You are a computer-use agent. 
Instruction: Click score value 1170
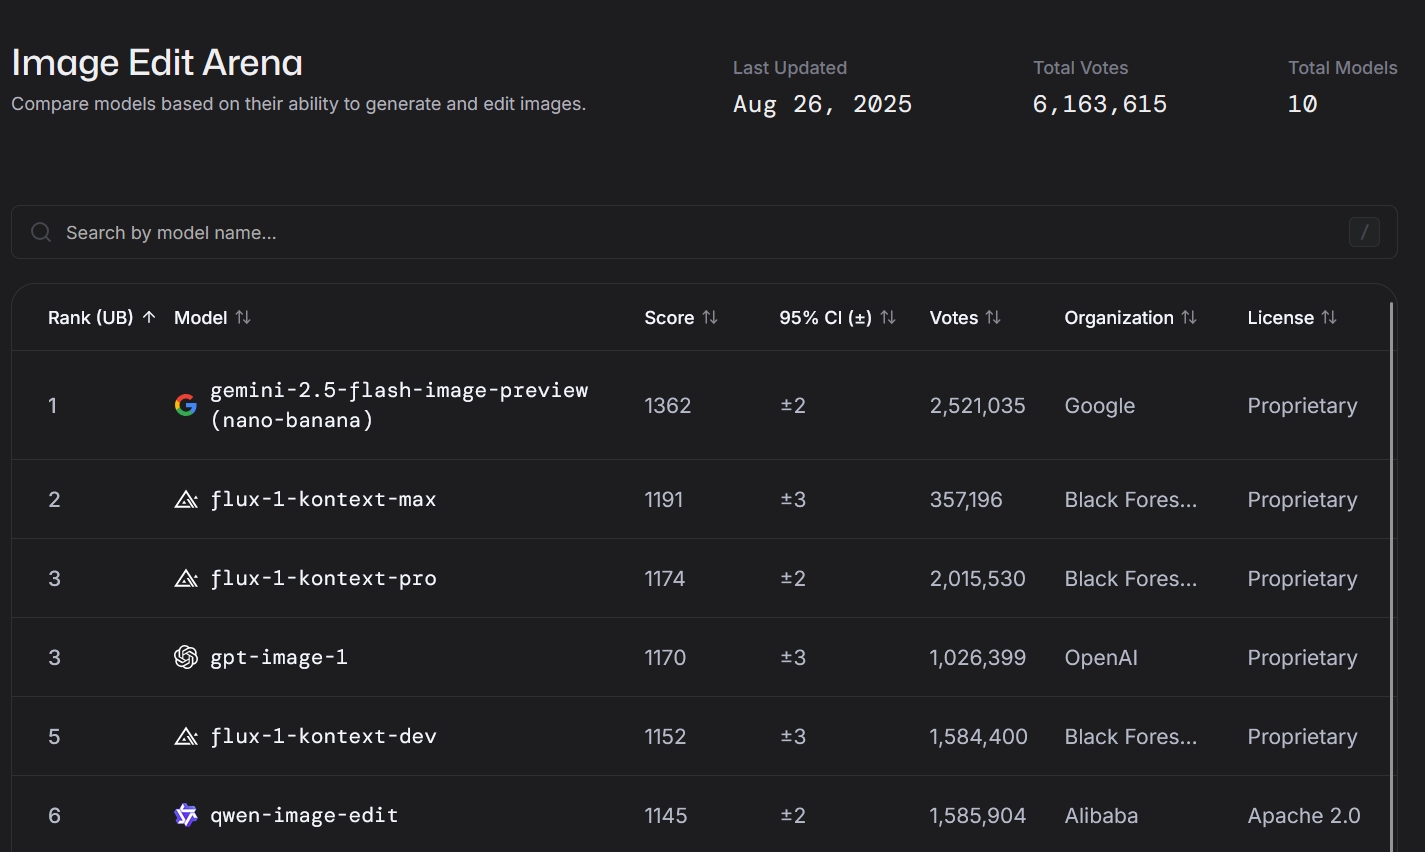pyautogui.click(x=665, y=657)
